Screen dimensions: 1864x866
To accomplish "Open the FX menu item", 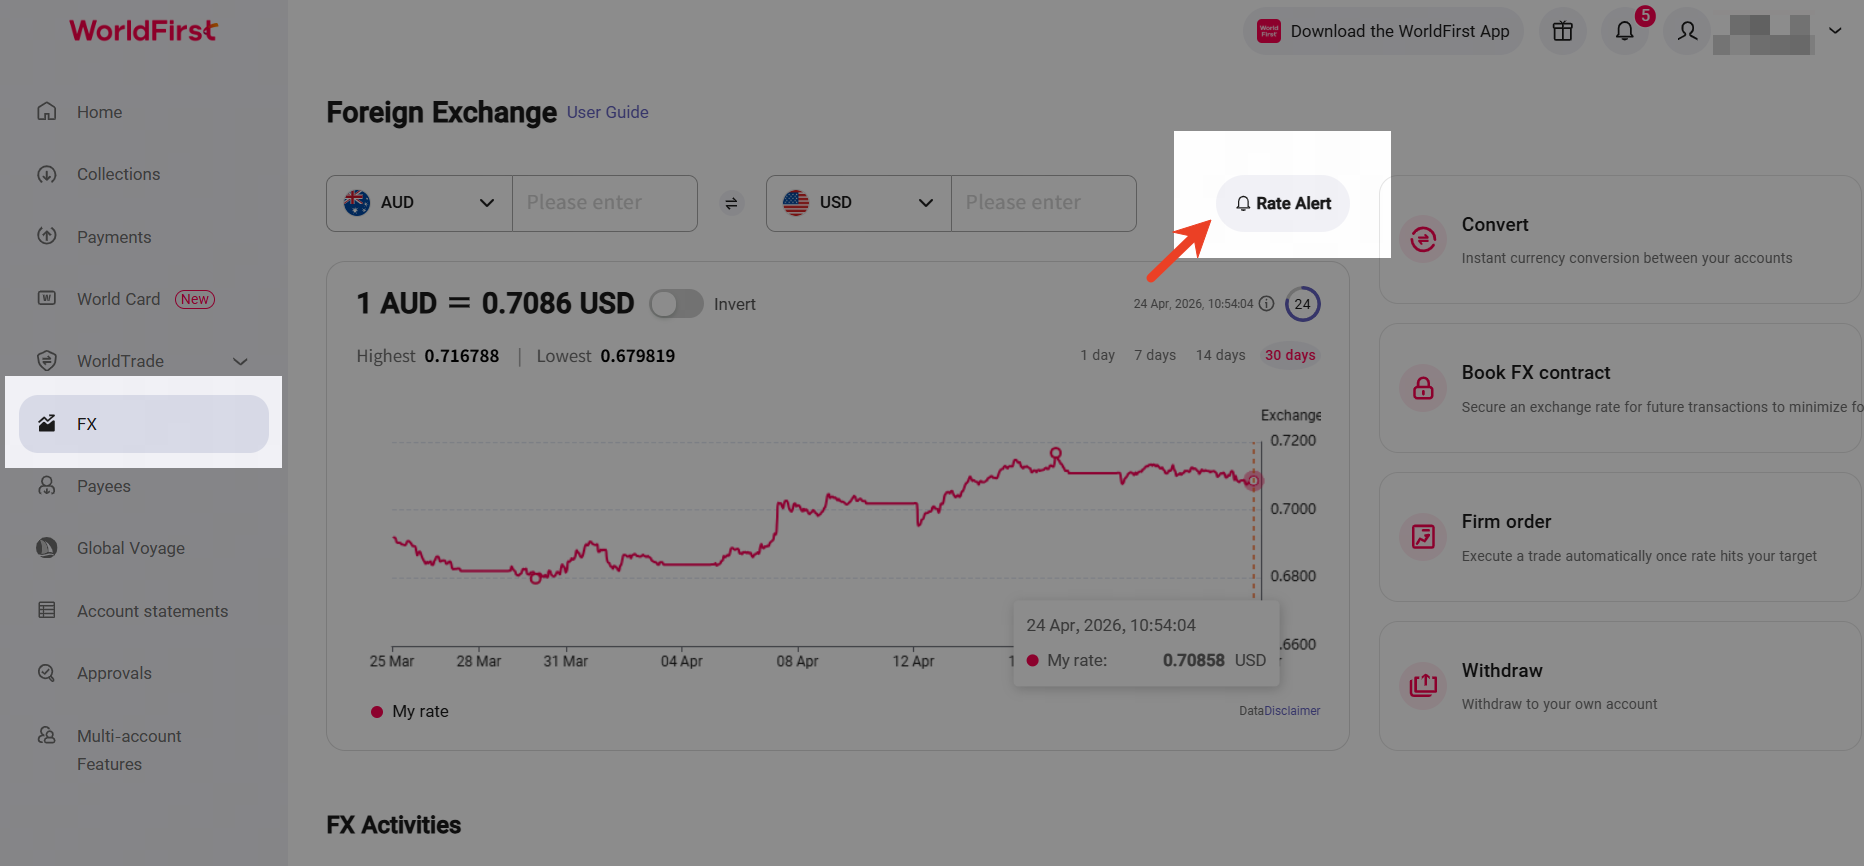I will point(144,424).
